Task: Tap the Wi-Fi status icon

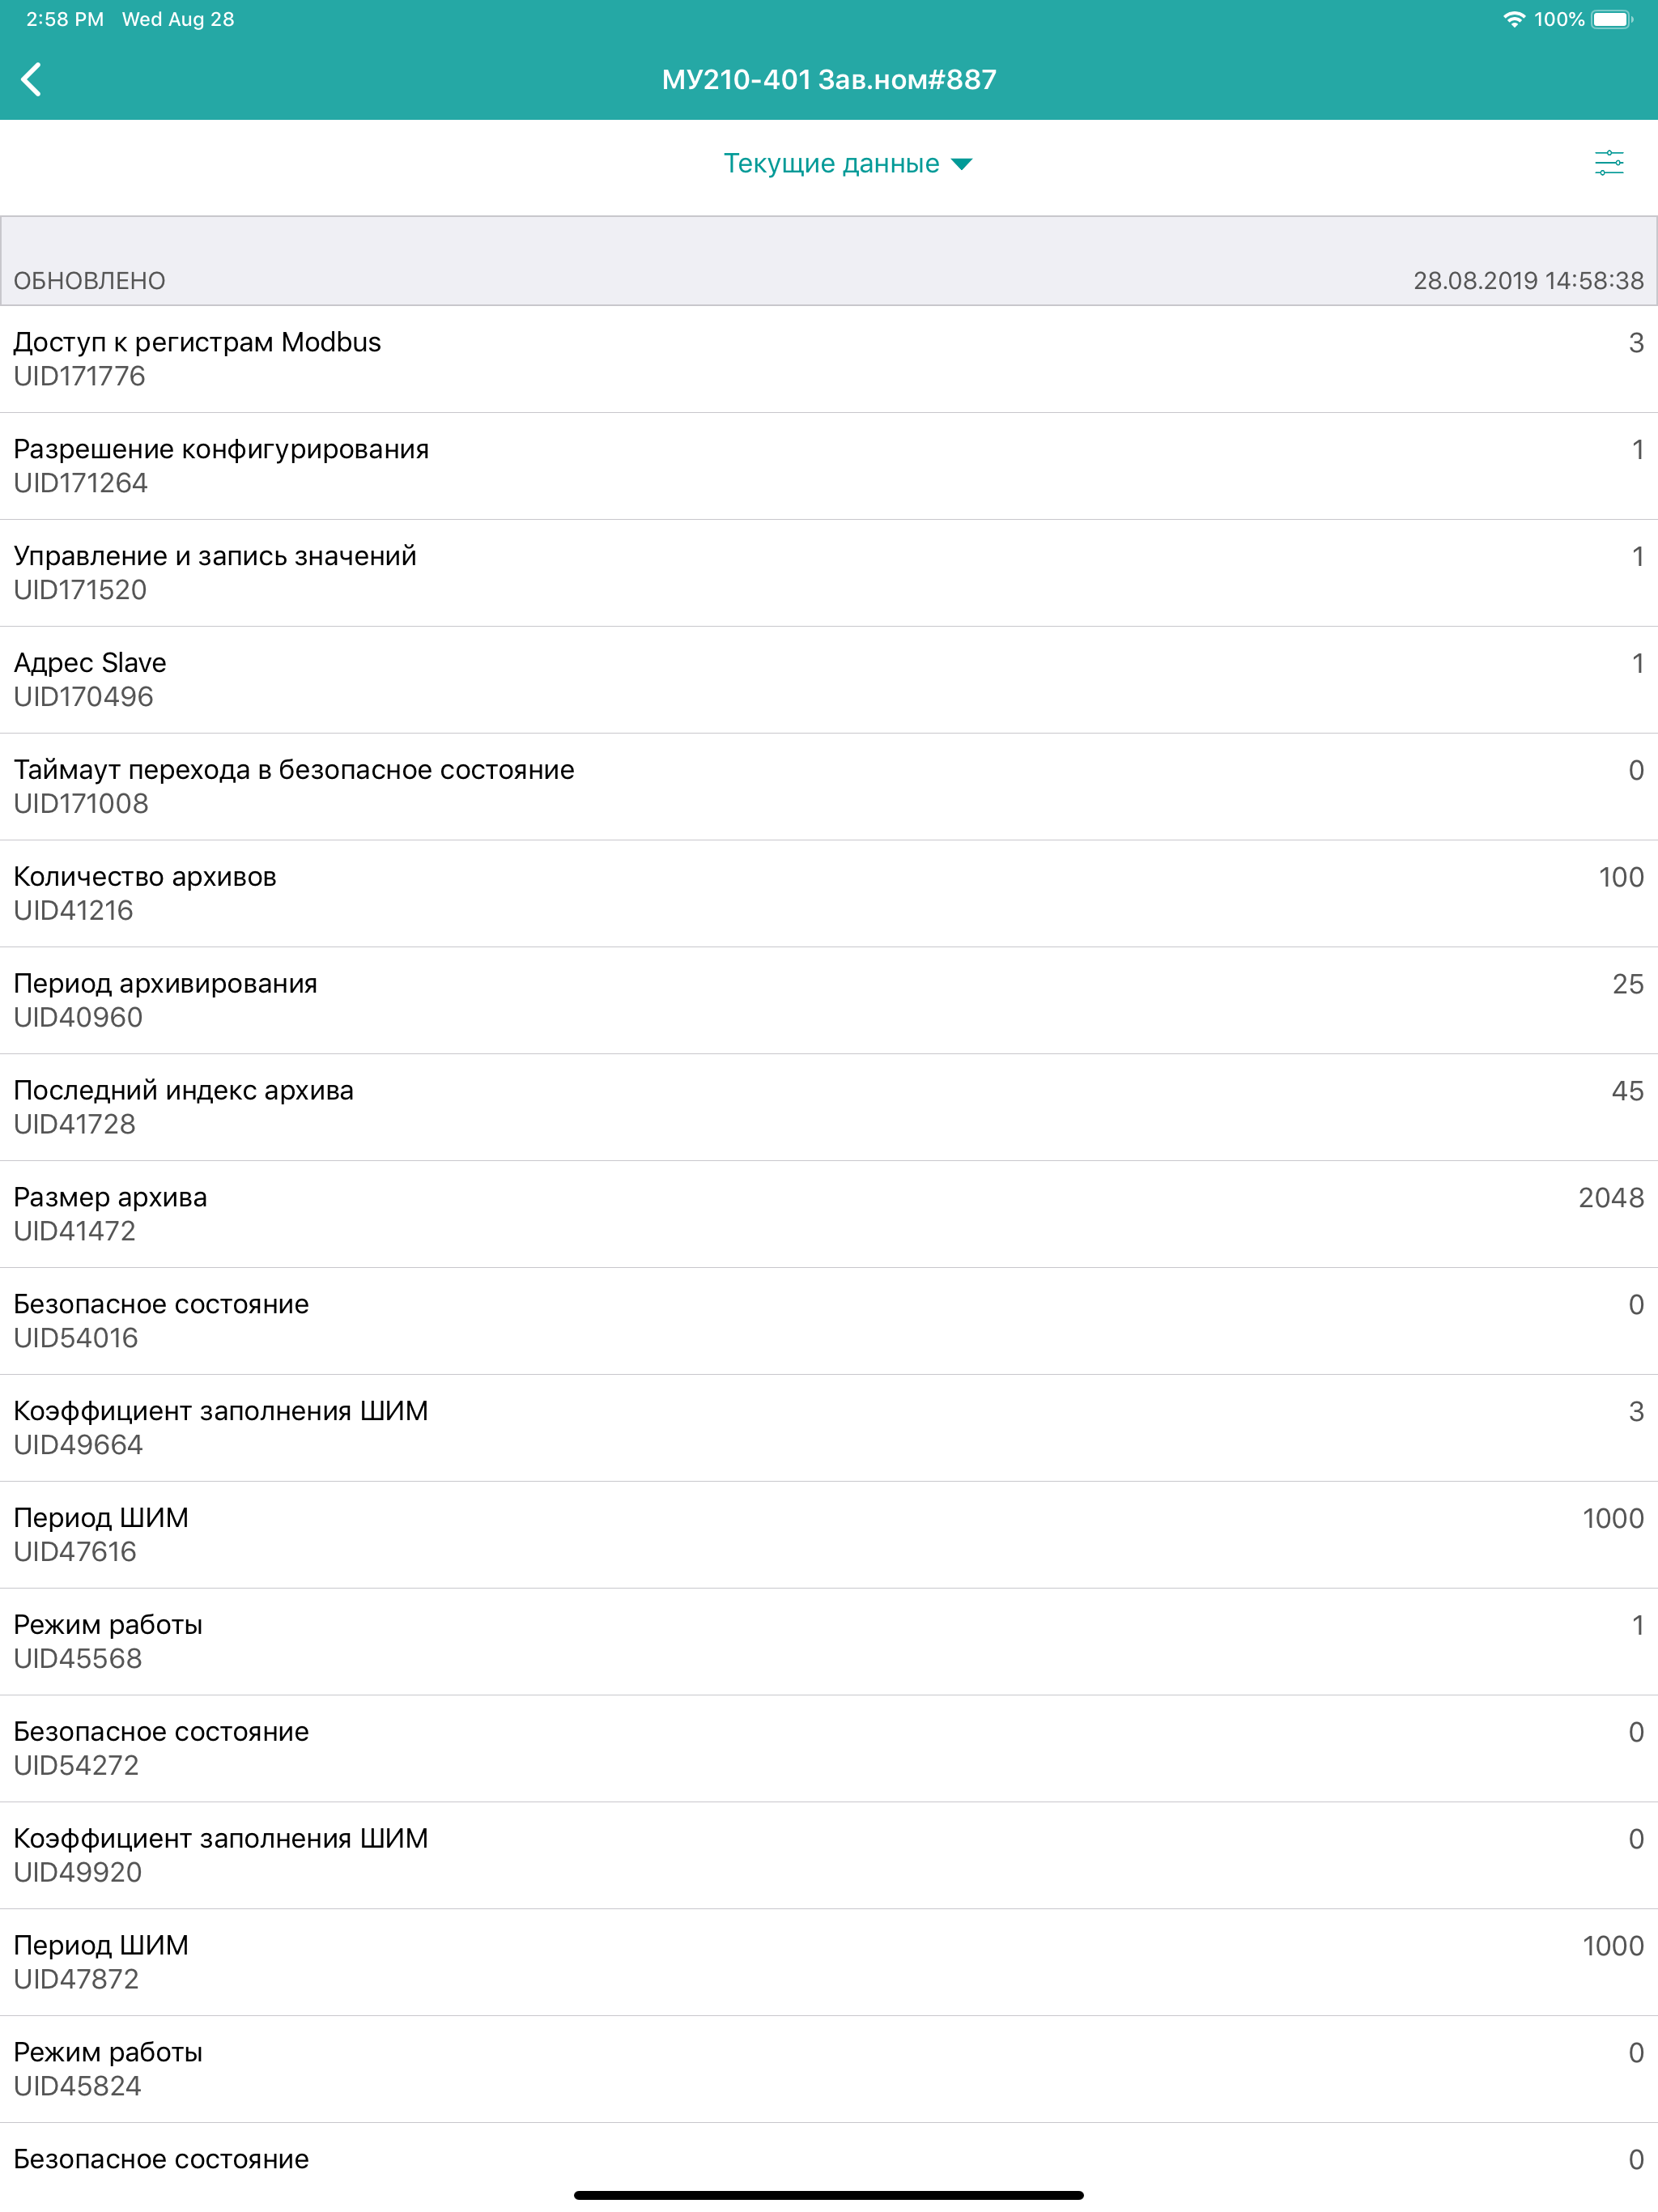Action: [x=1514, y=19]
